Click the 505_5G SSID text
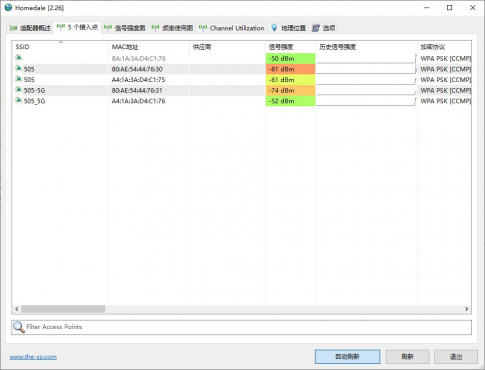The width and height of the screenshot is (485, 370). click(34, 101)
